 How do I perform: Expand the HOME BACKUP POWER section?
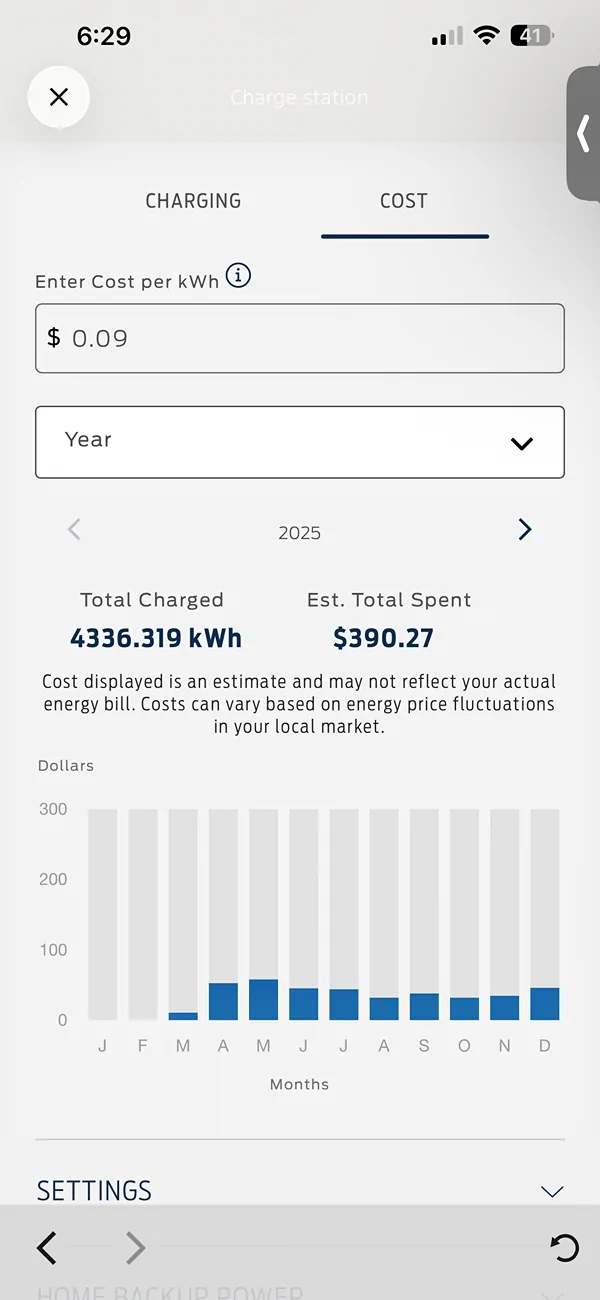click(300, 1288)
